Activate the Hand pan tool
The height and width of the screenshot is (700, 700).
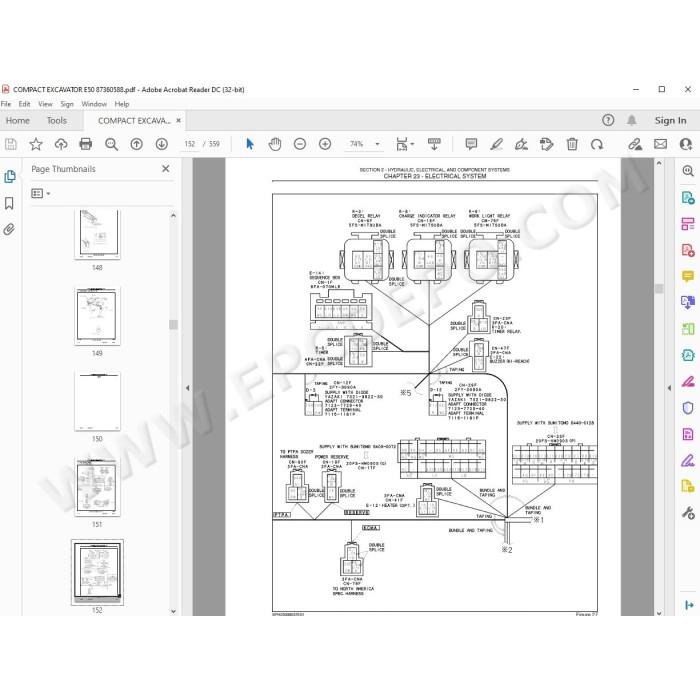point(275,144)
